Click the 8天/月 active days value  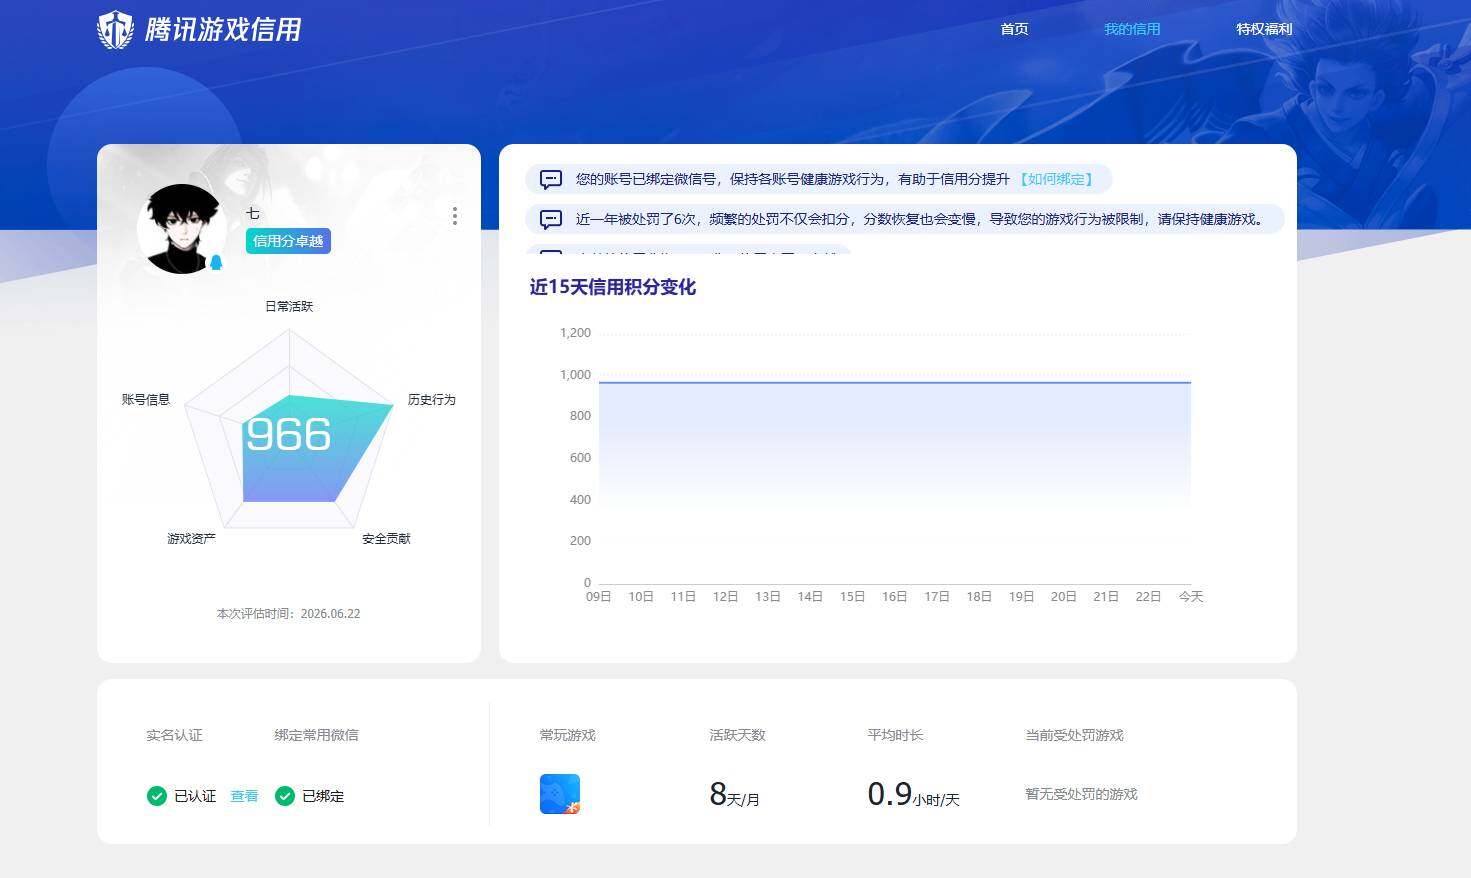pyautogui.click(x=734, y=794)
